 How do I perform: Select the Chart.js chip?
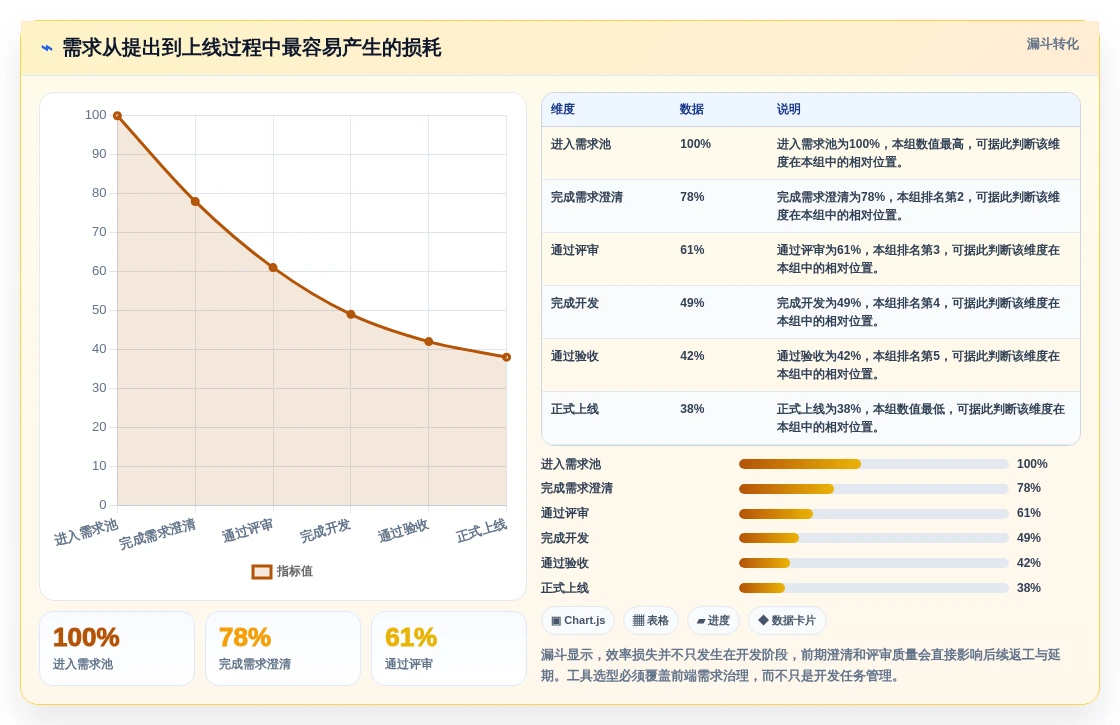(x=578, y=620)
